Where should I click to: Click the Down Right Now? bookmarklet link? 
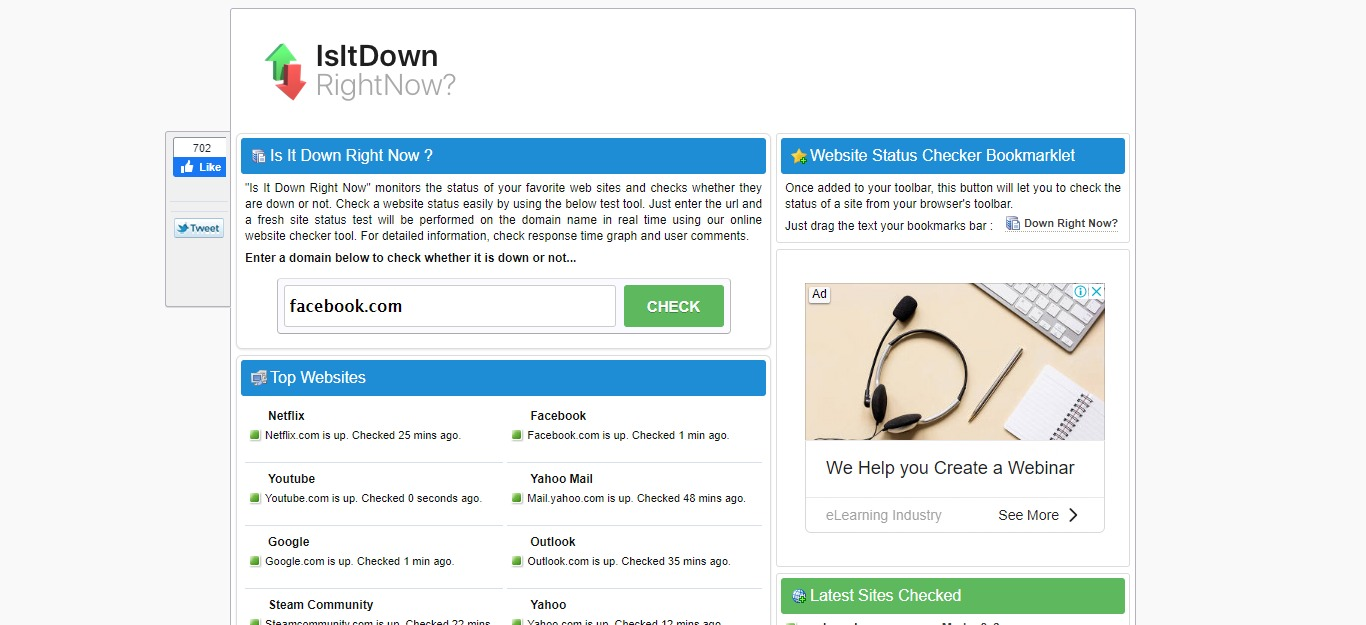tap(1071, 224)
